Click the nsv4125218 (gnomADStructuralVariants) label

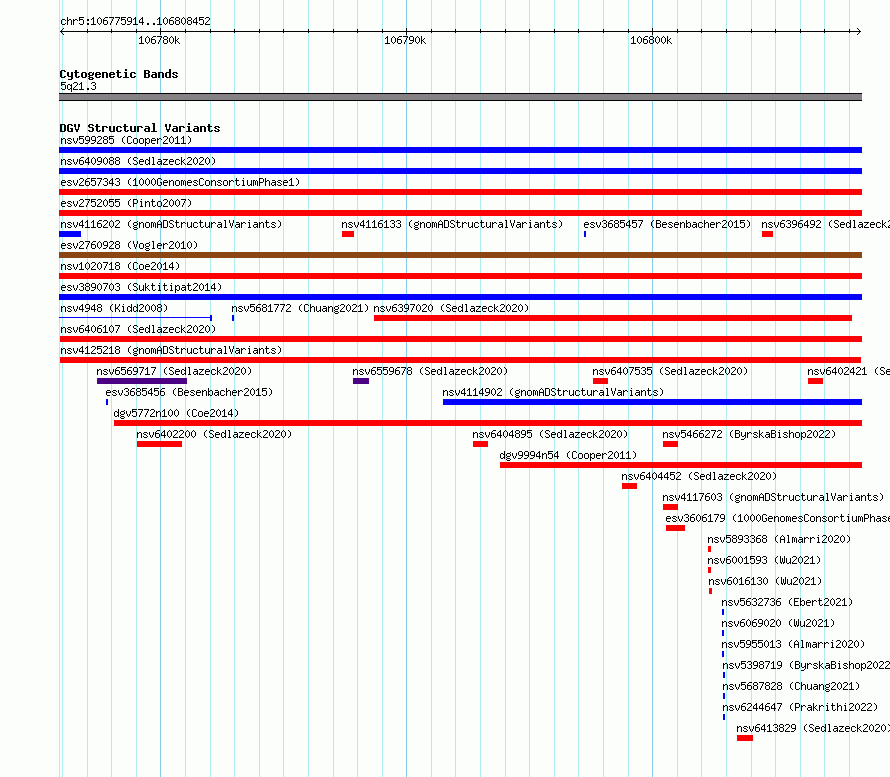[x=171, y=350]
